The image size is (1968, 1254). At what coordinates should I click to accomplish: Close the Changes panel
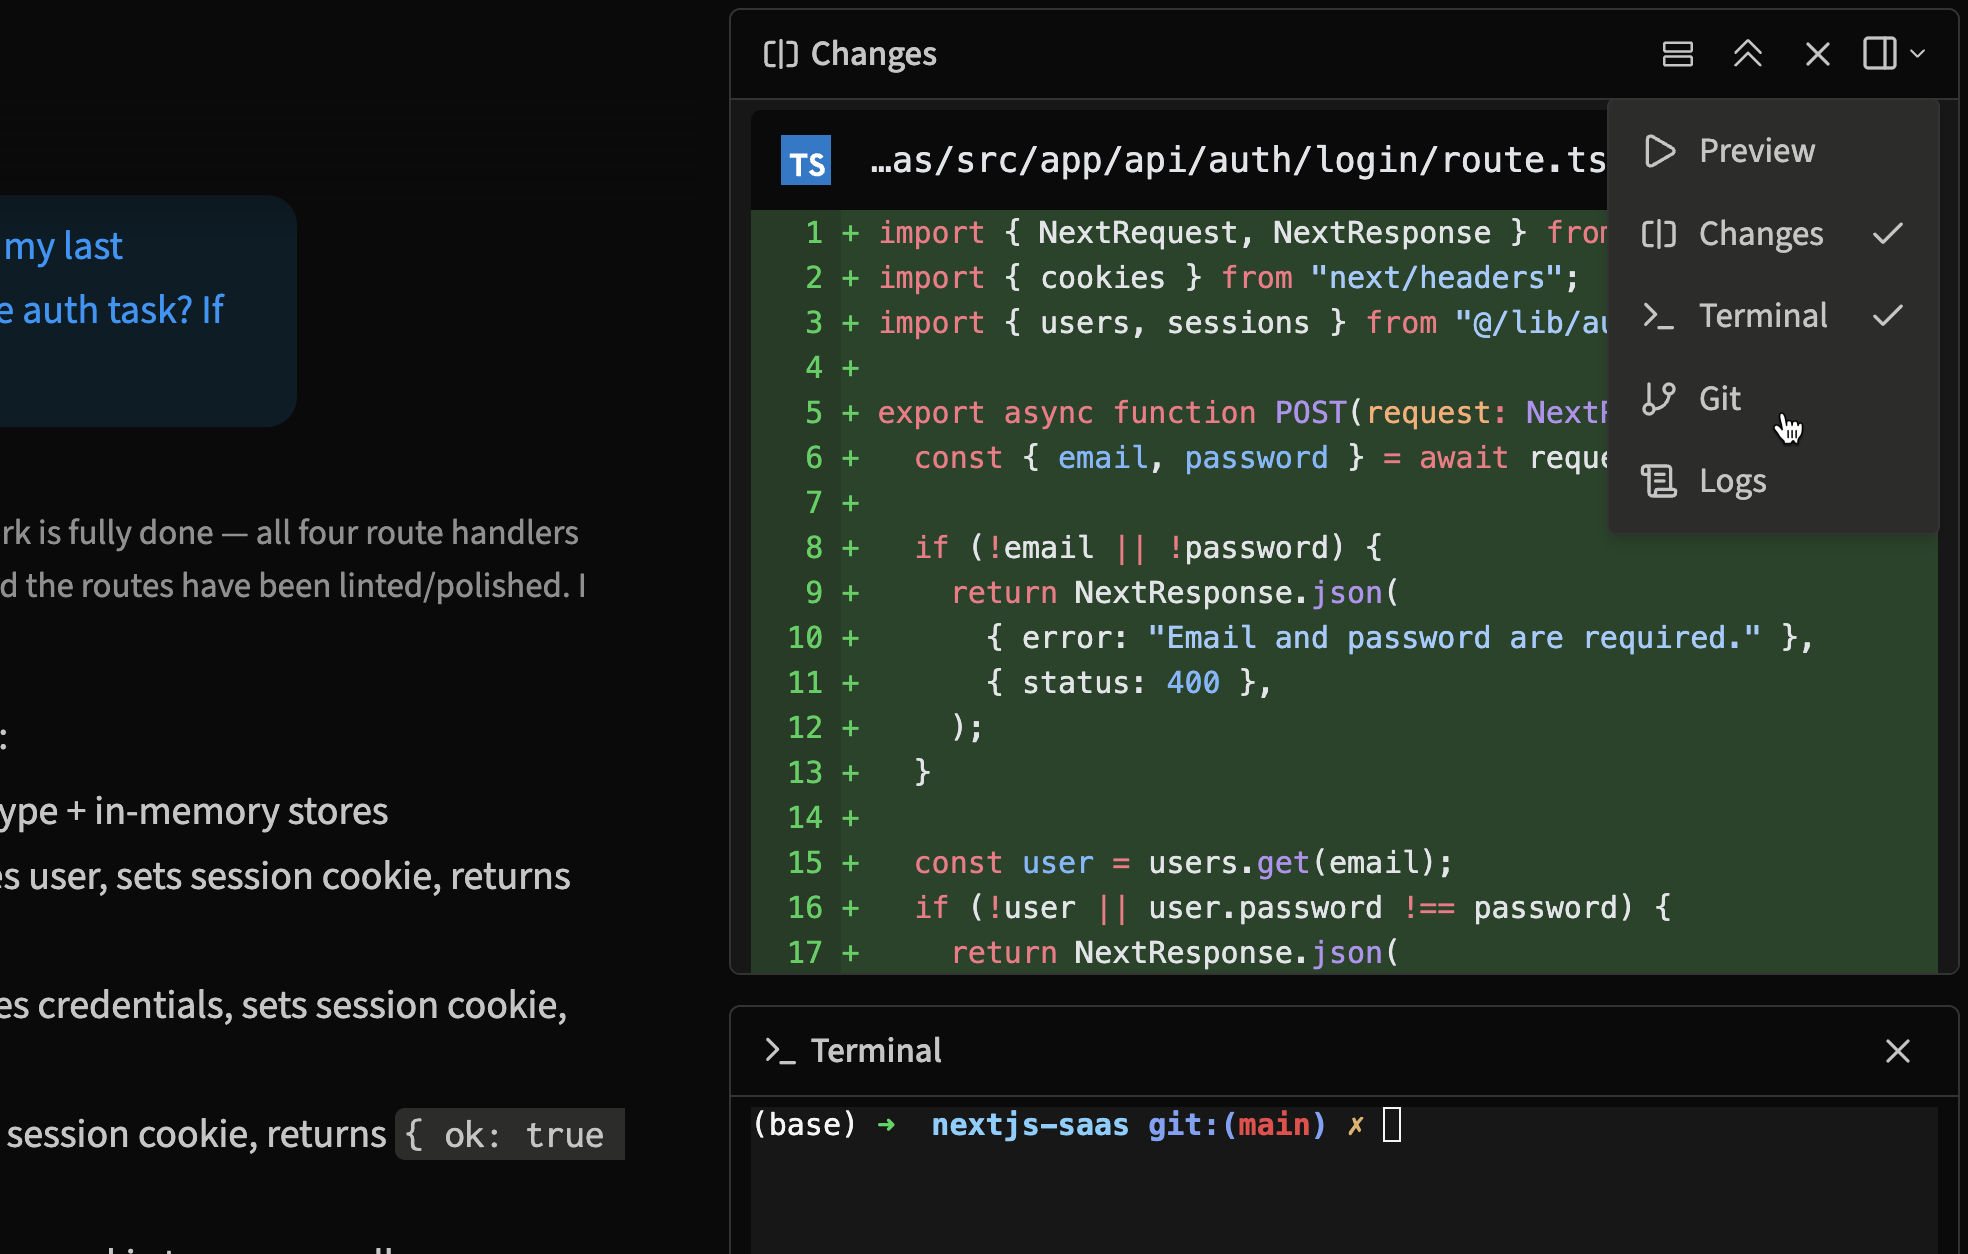tap(1817, 54)
